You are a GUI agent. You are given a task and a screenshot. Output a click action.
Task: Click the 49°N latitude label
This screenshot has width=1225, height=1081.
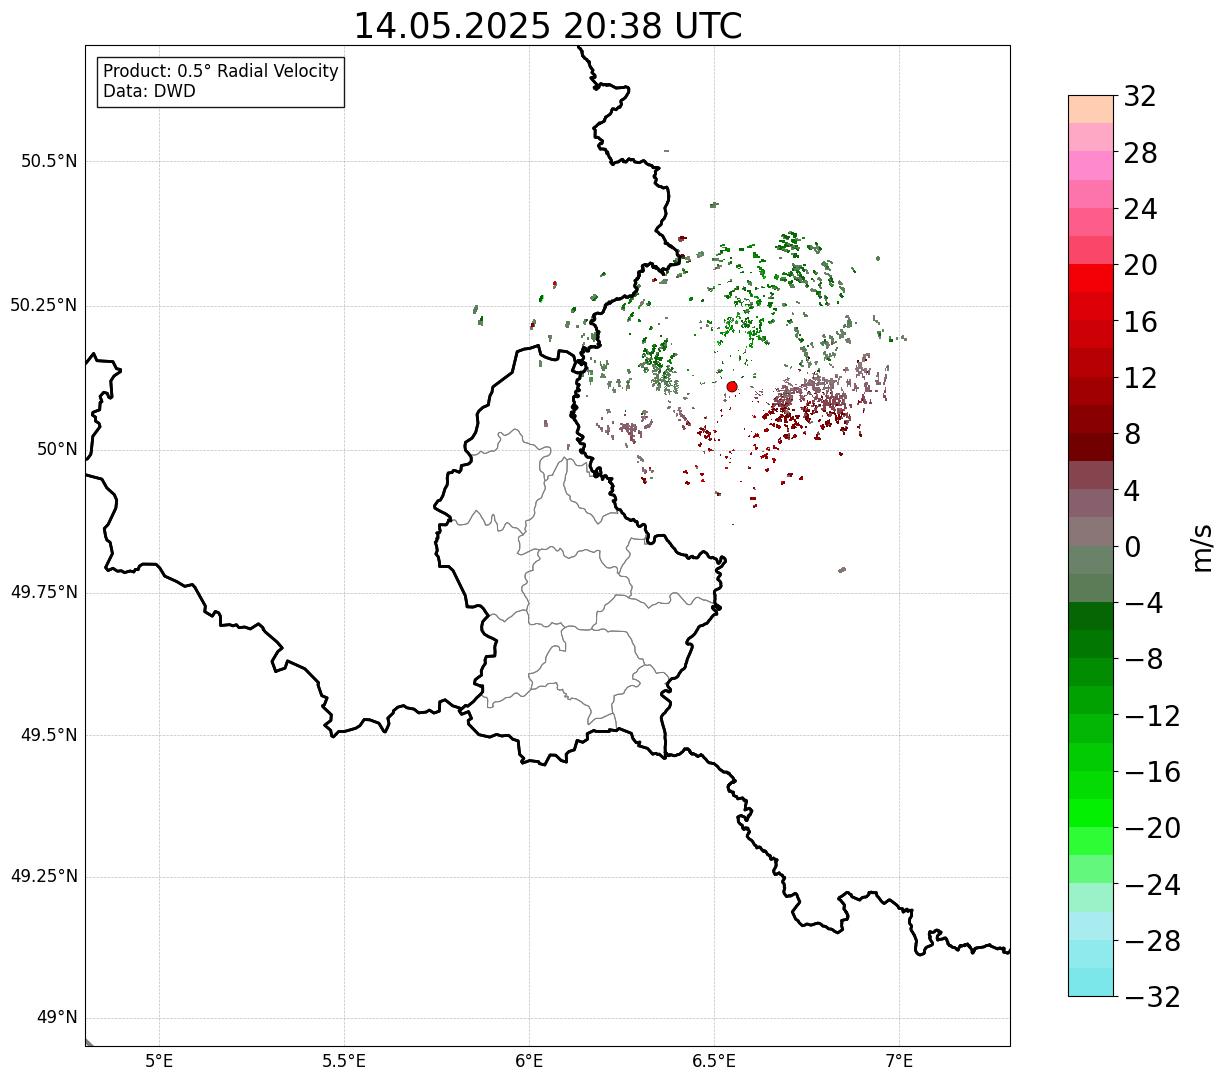[57, 1018]
